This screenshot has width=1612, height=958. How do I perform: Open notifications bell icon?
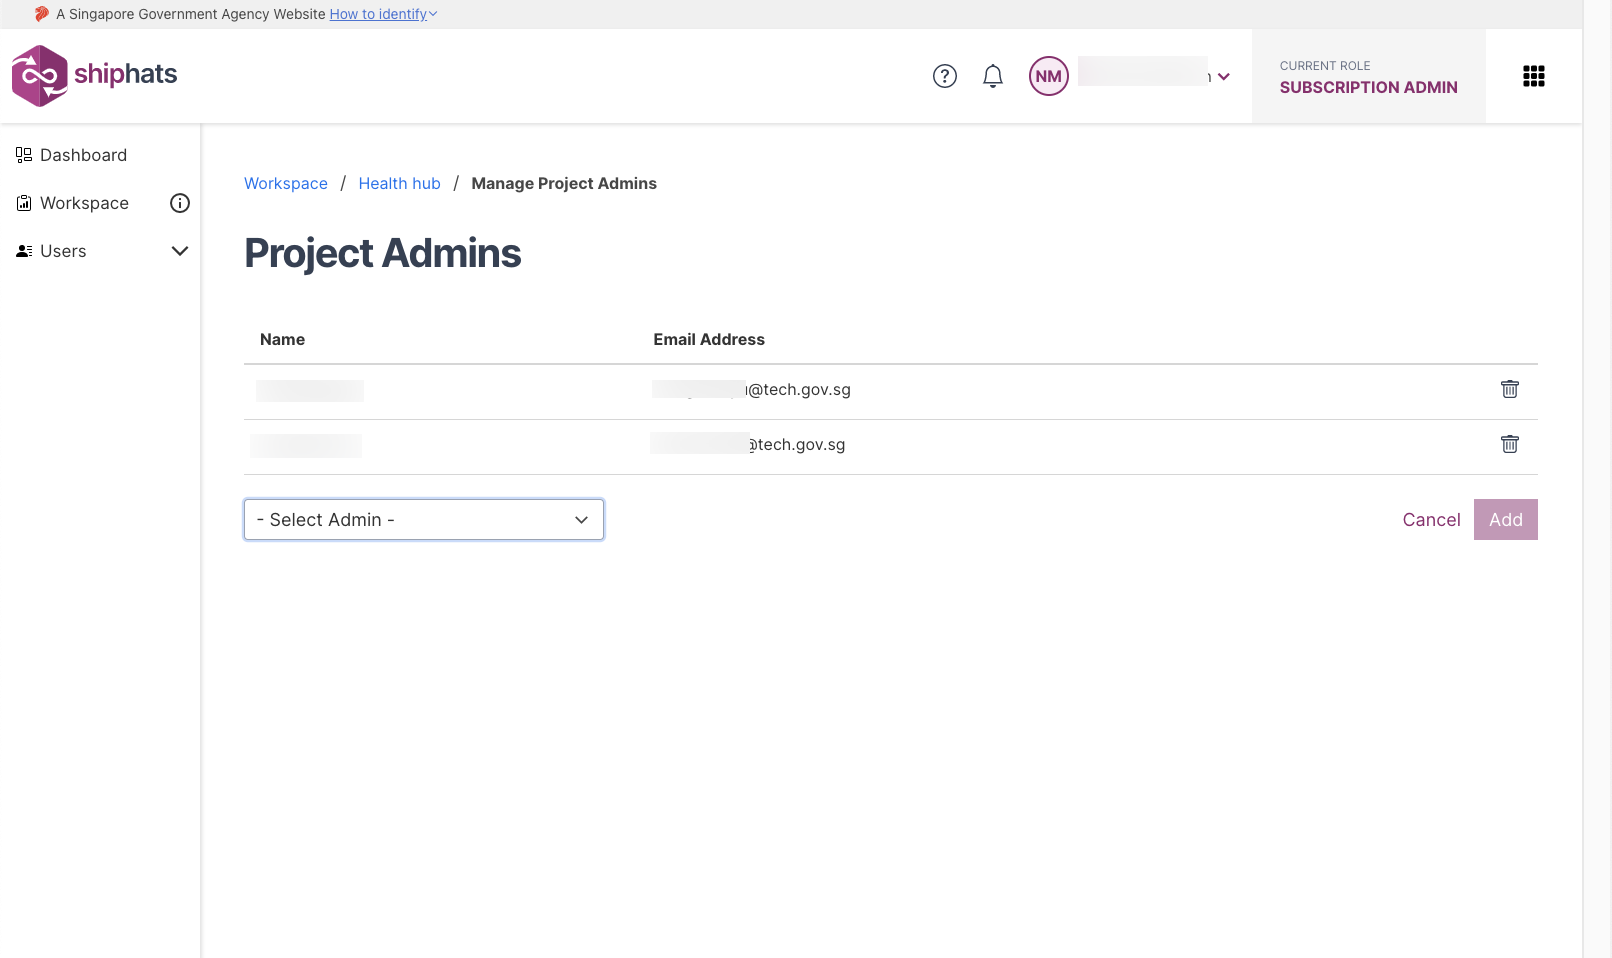click(x=992, y=76)
